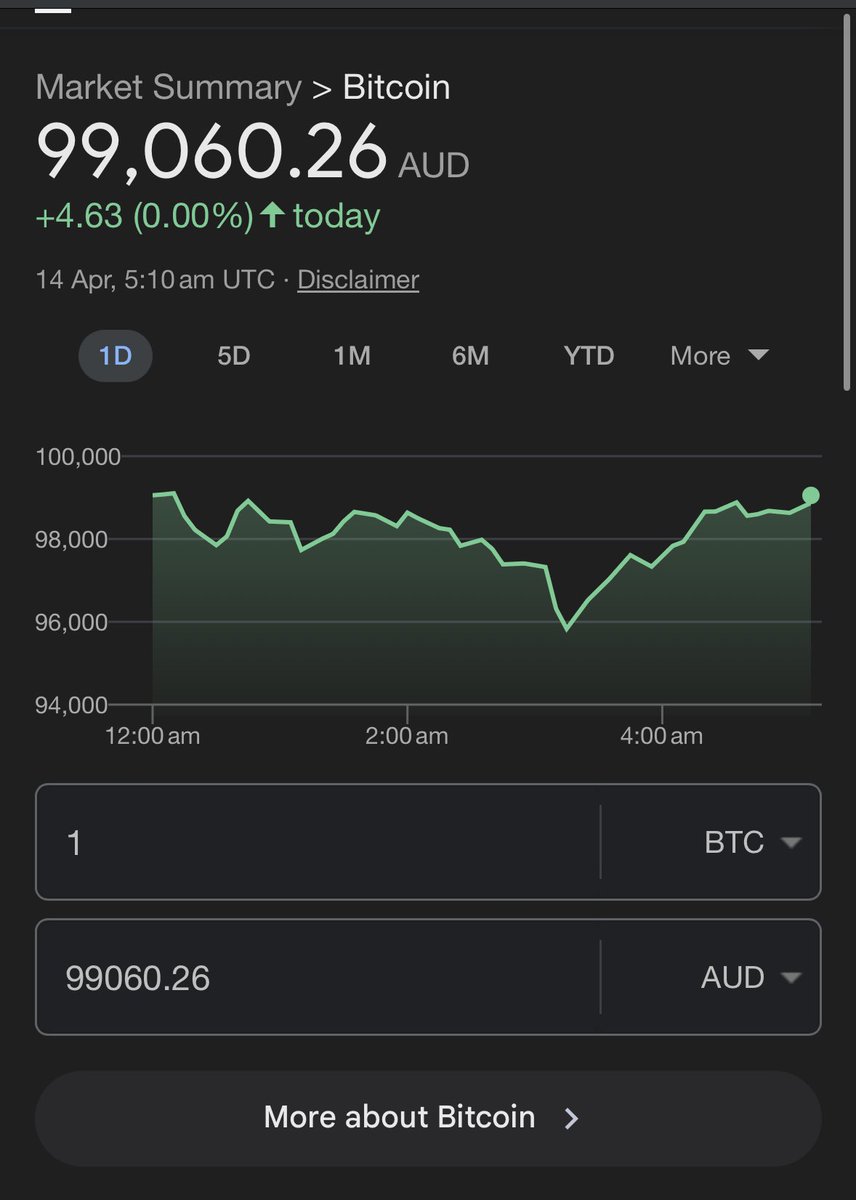Focus the BTC amount input field
This screenshot has height=1200, width=856.
click(318, 842)
